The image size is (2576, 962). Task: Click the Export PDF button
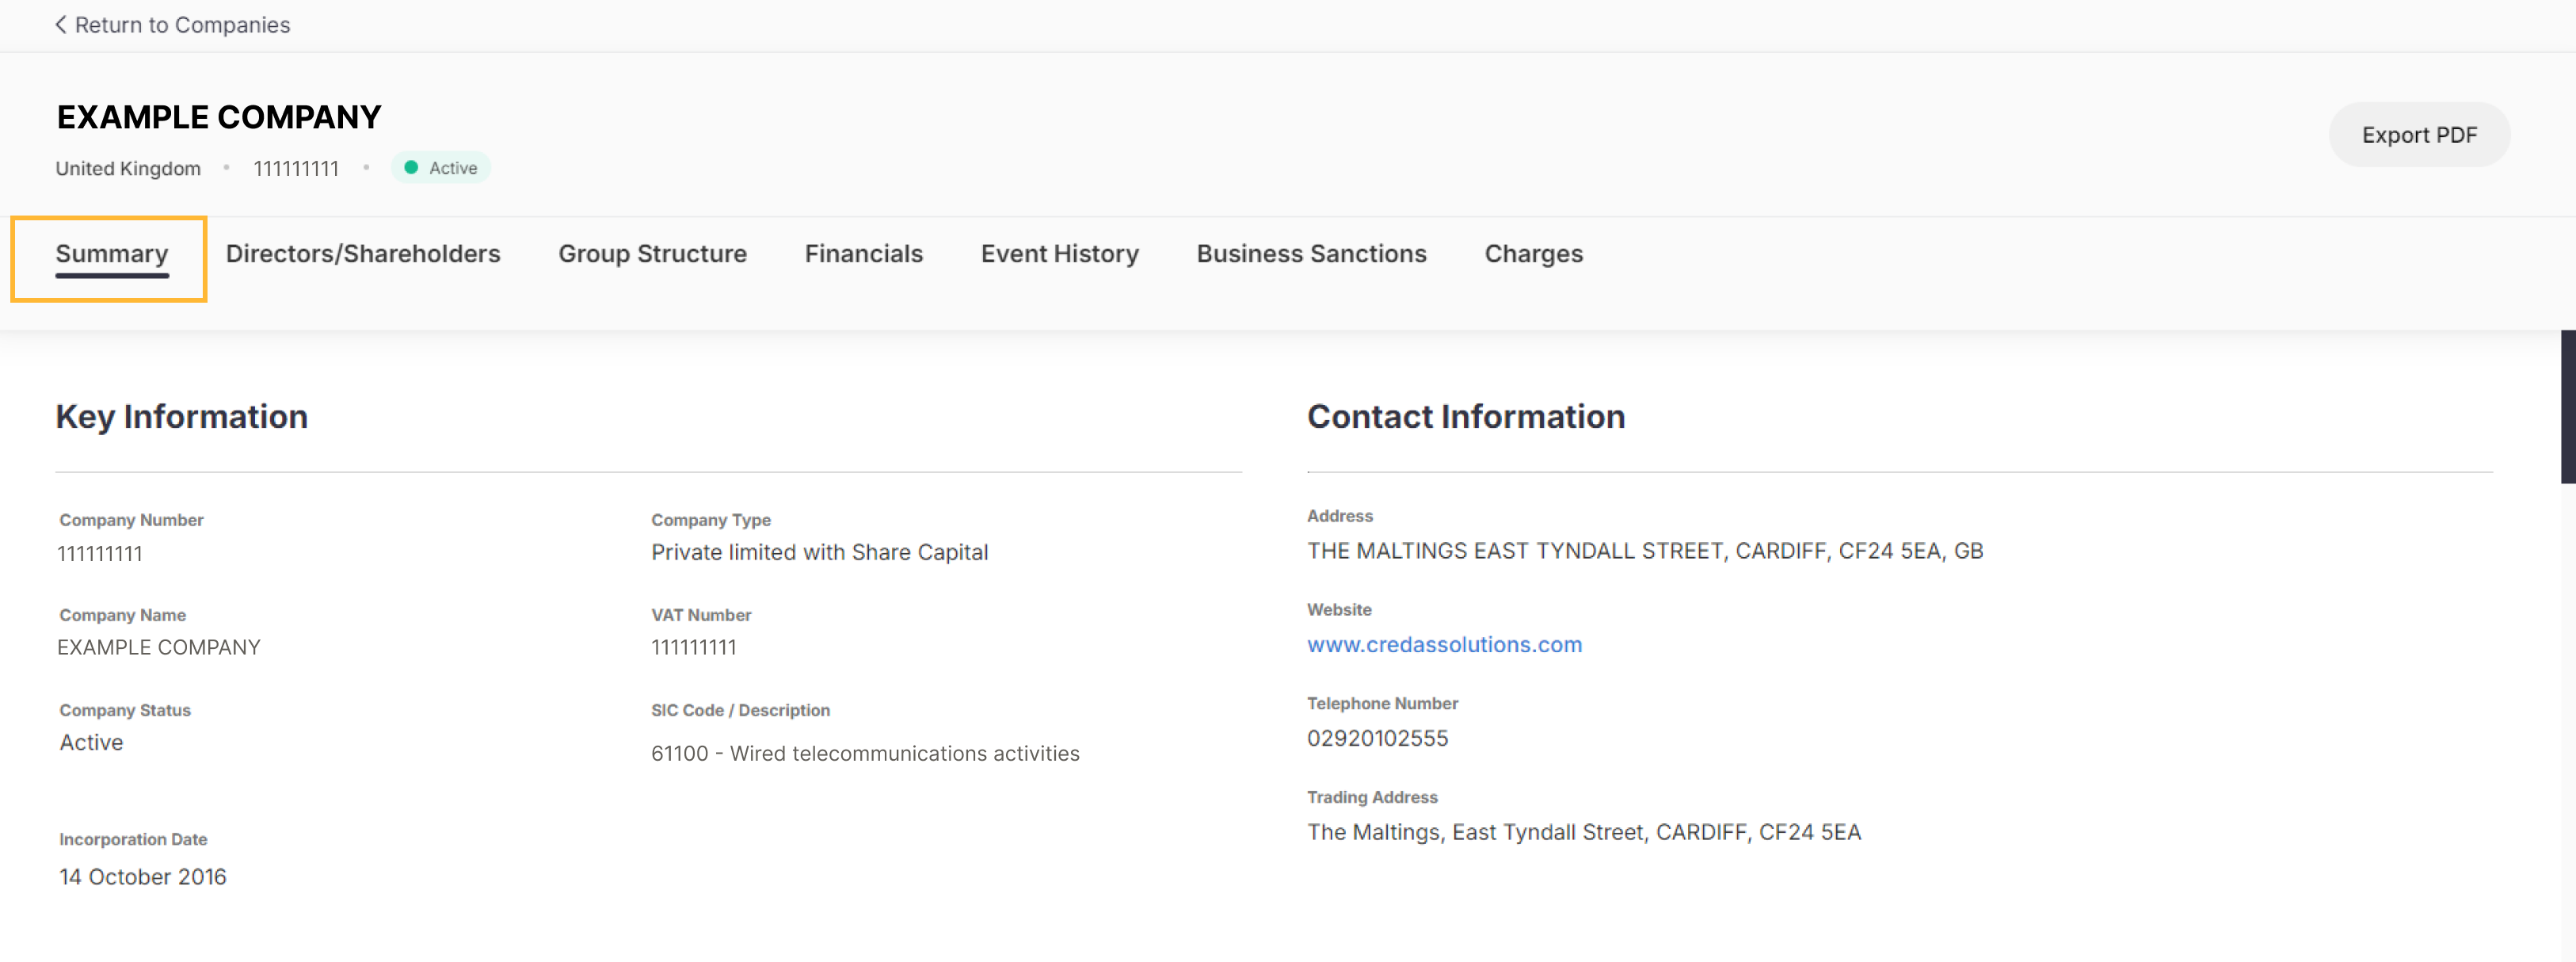point(2418,135)
